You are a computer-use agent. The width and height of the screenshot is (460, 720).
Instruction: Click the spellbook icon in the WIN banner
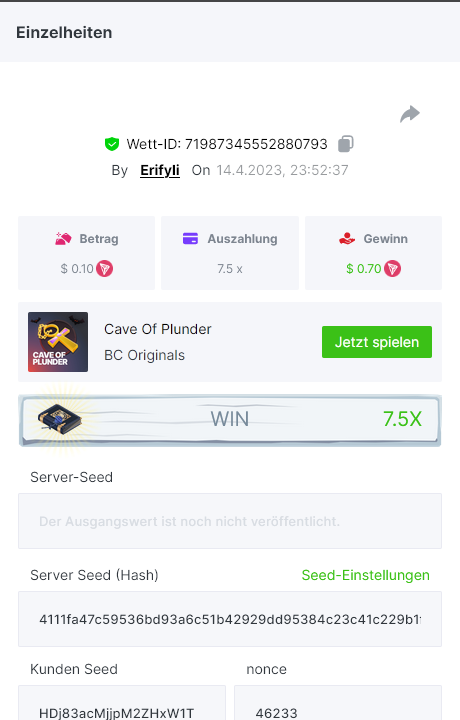tap(60, 418)
